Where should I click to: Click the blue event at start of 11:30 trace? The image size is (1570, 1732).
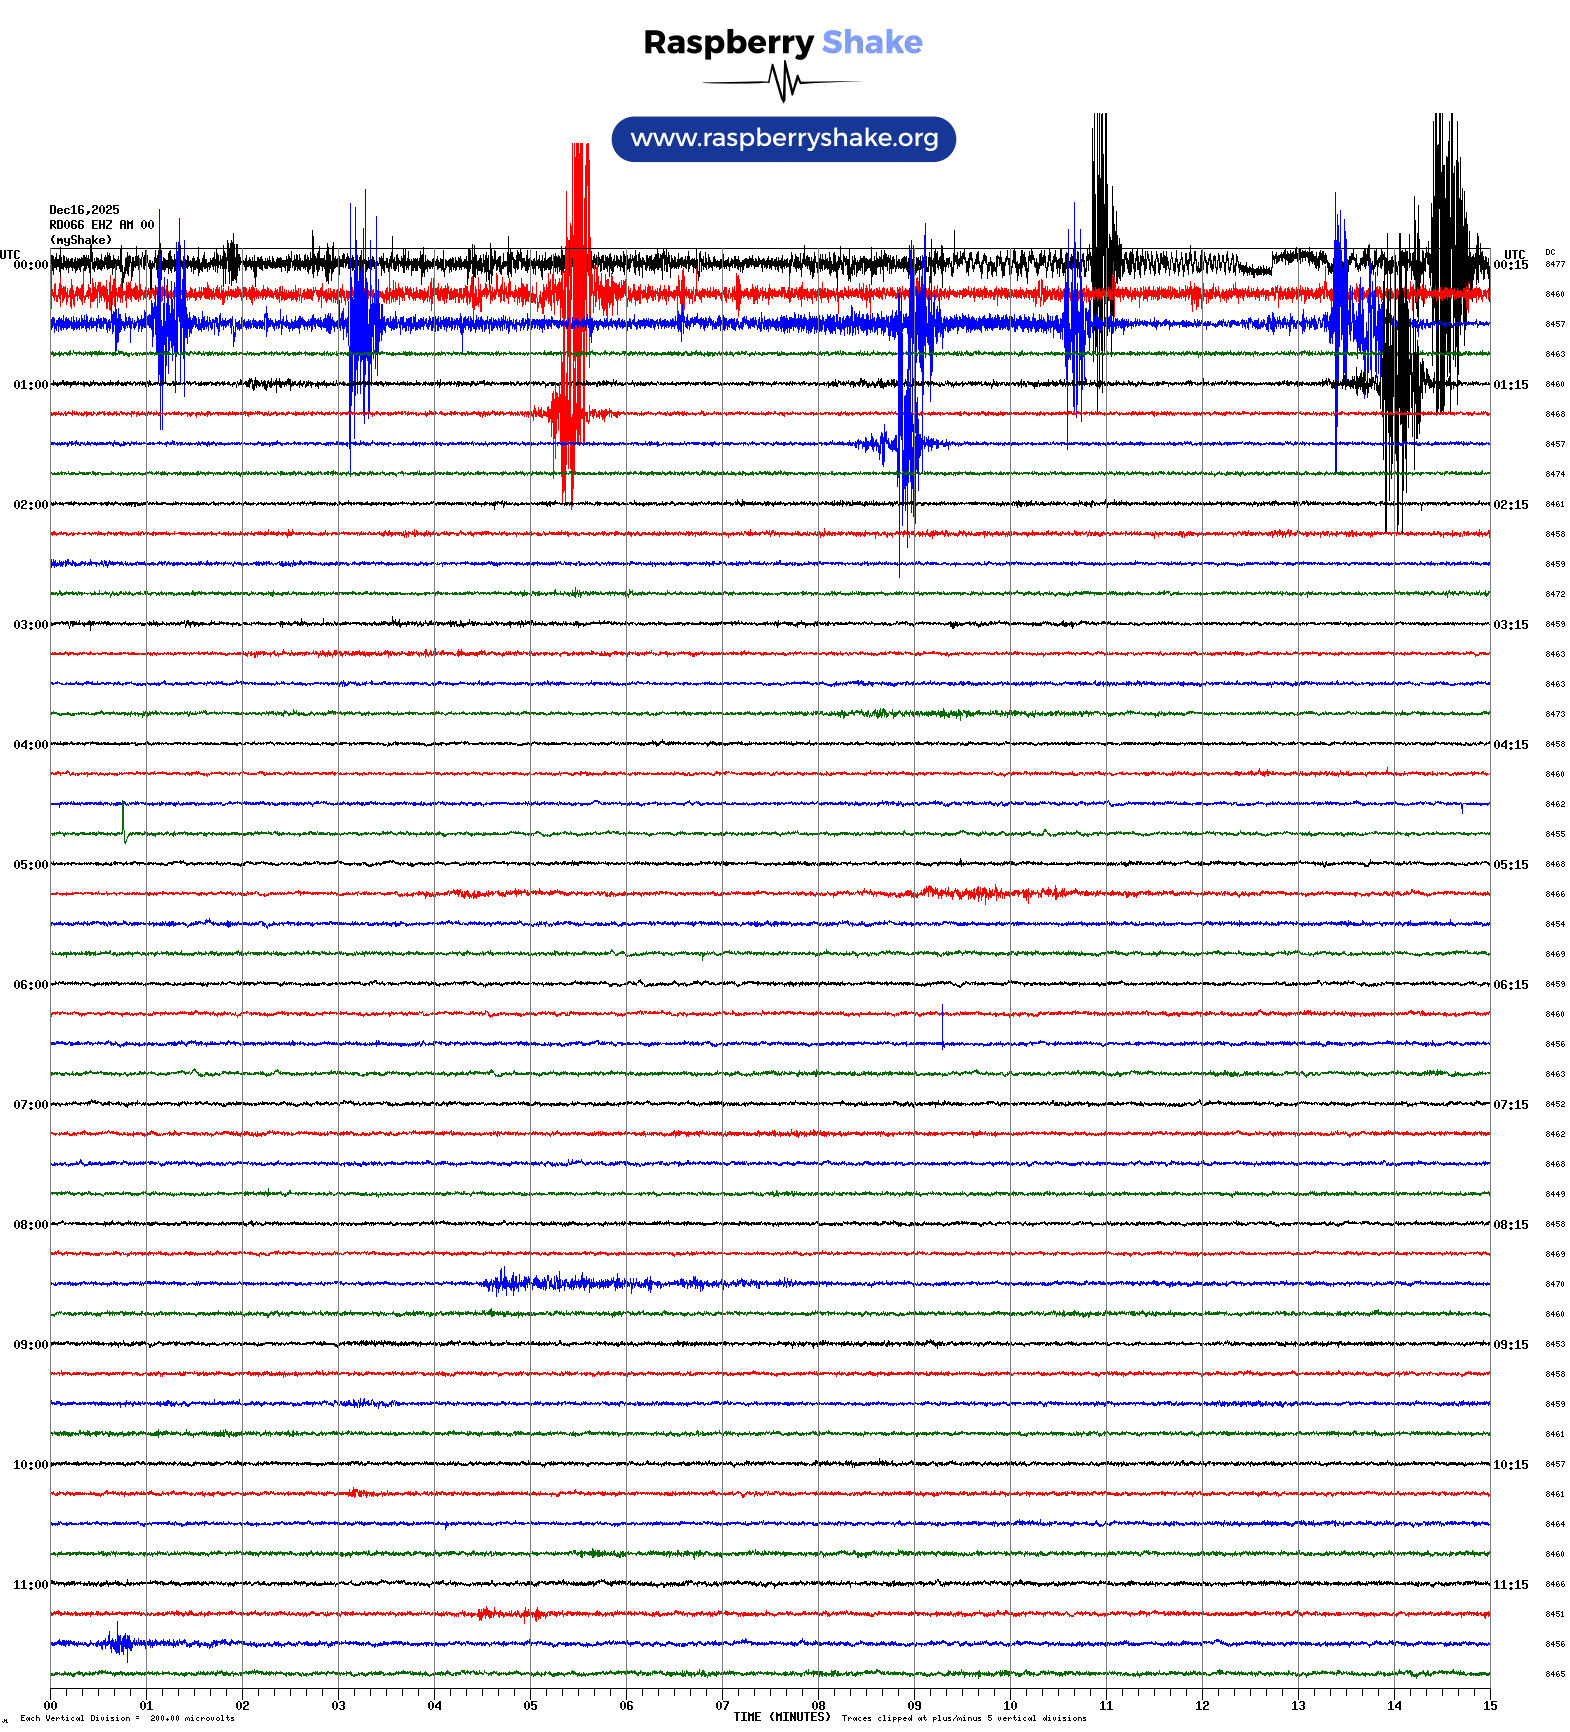point(120,1643)
